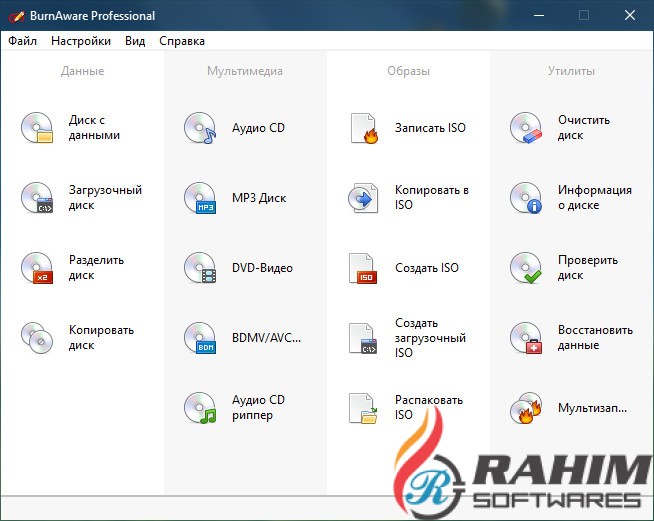Launch the Очистить диск eraser icon

pos(526,128)
